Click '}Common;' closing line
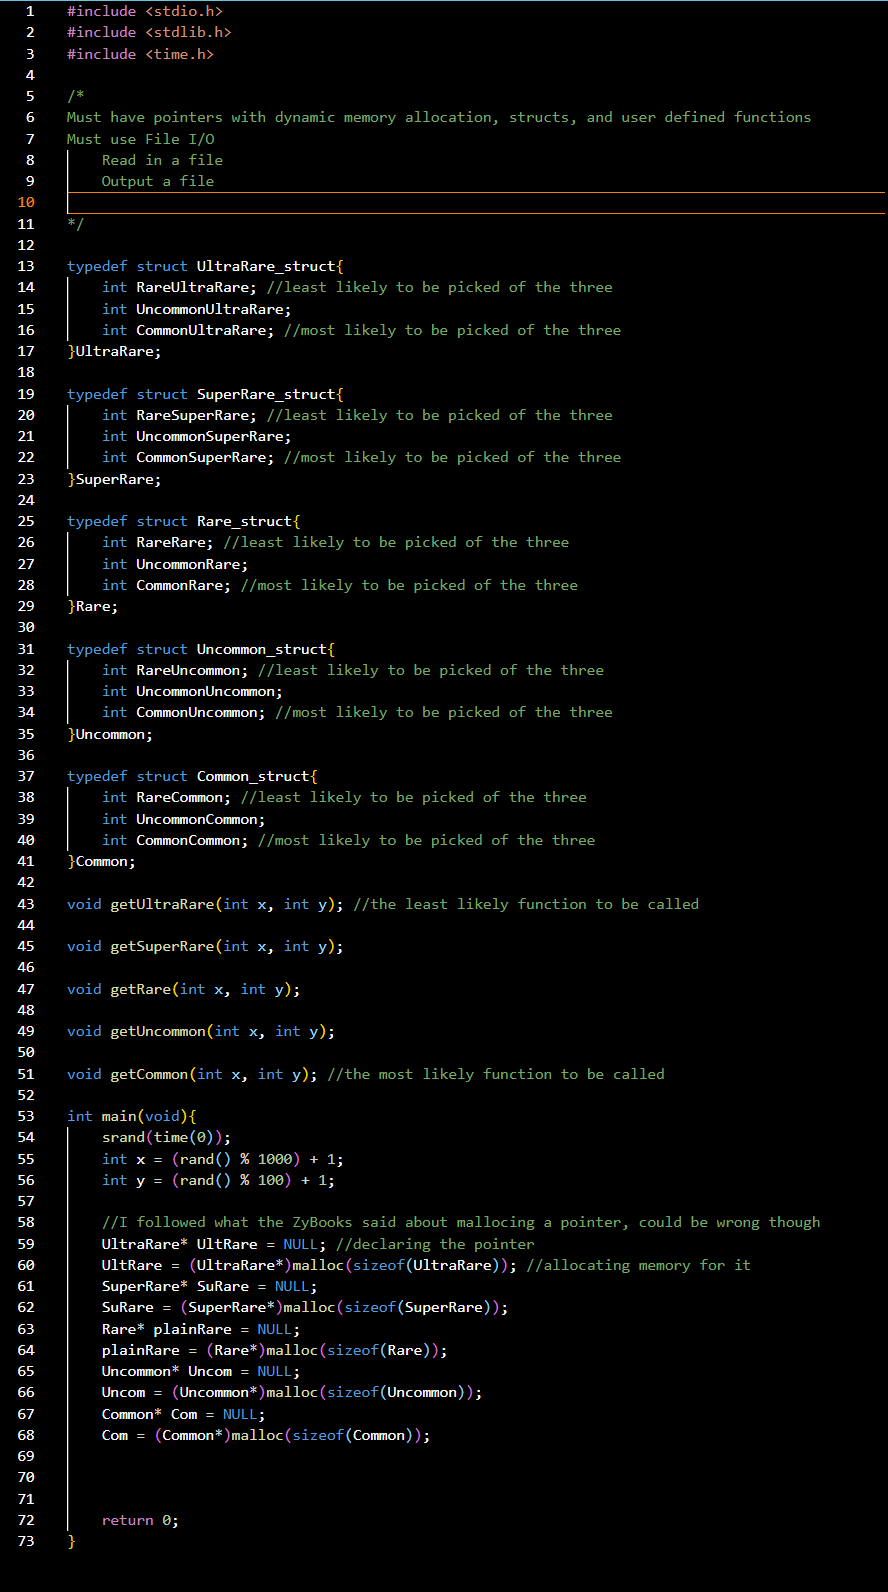Image resolution: width=888 pixels, height=1592 pixels. (x=101, y=861)
